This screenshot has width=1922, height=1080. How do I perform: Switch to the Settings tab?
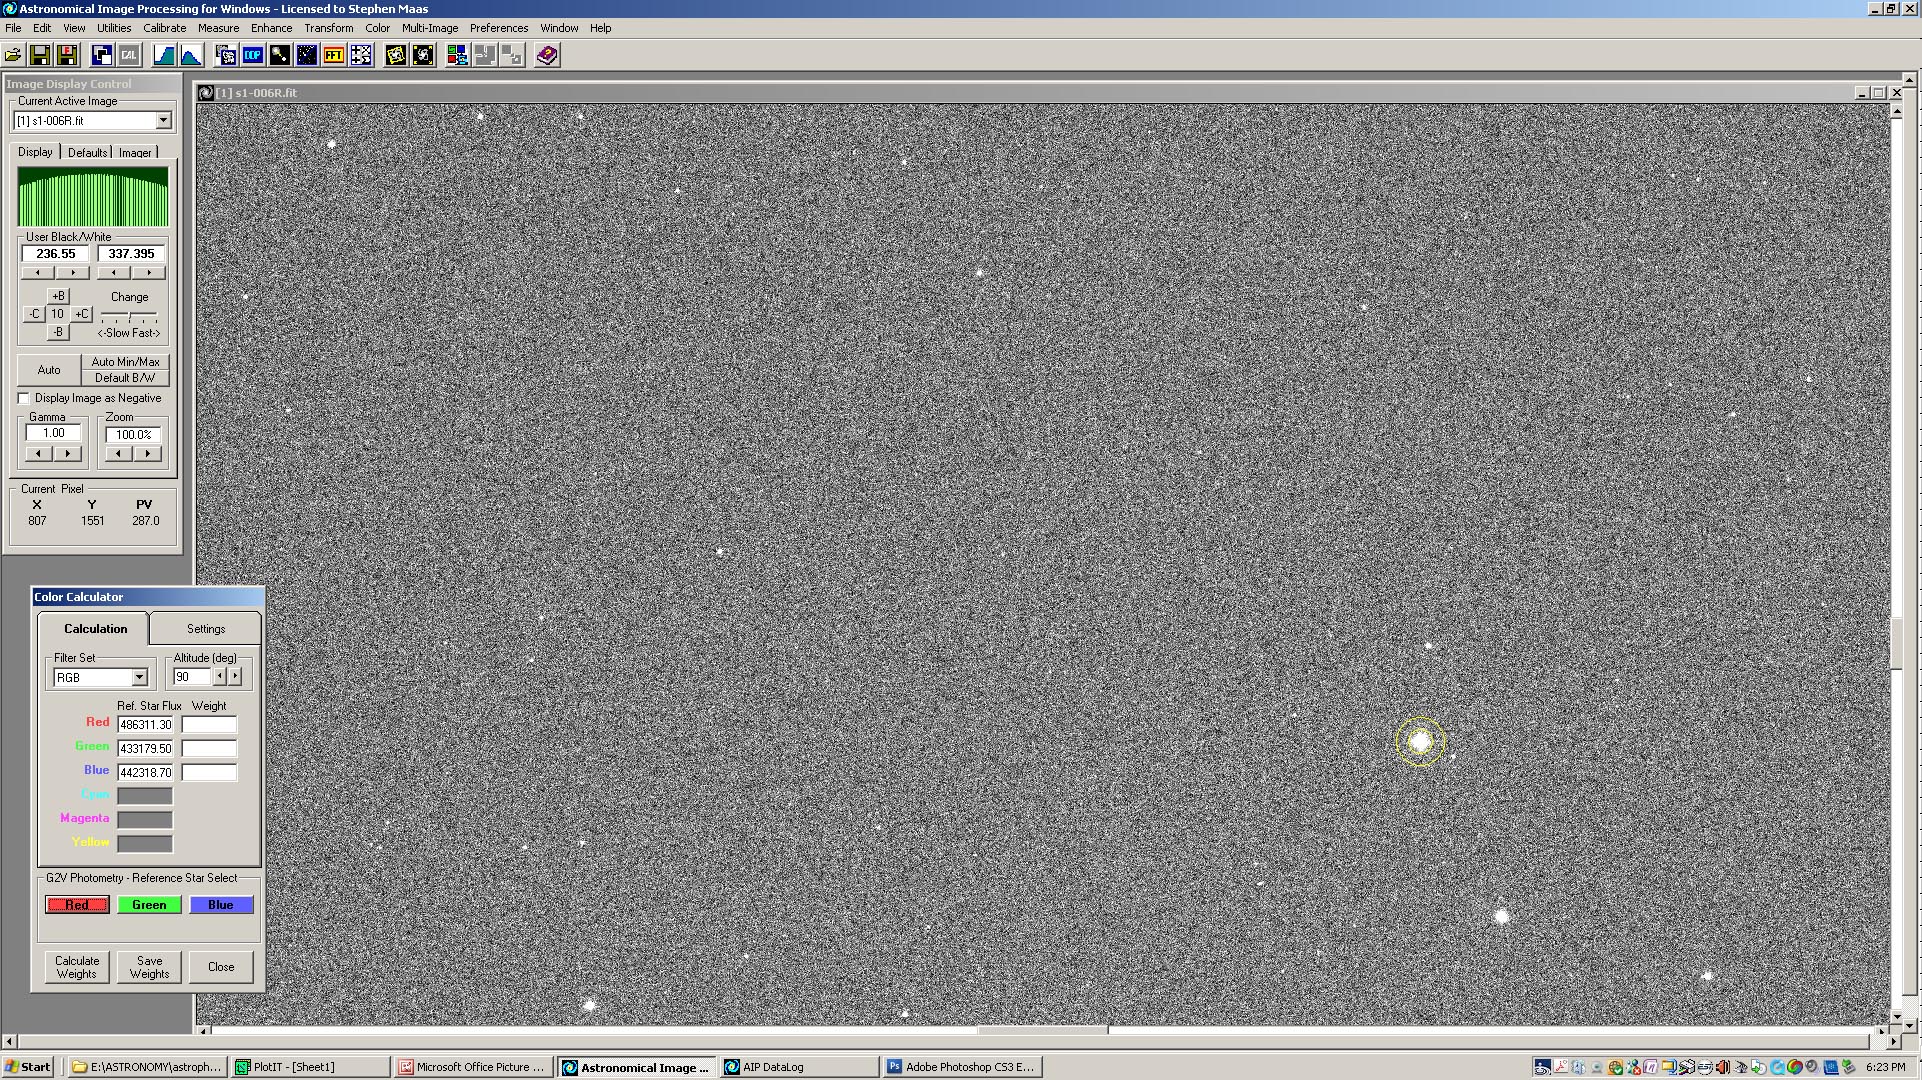point(206,629)
